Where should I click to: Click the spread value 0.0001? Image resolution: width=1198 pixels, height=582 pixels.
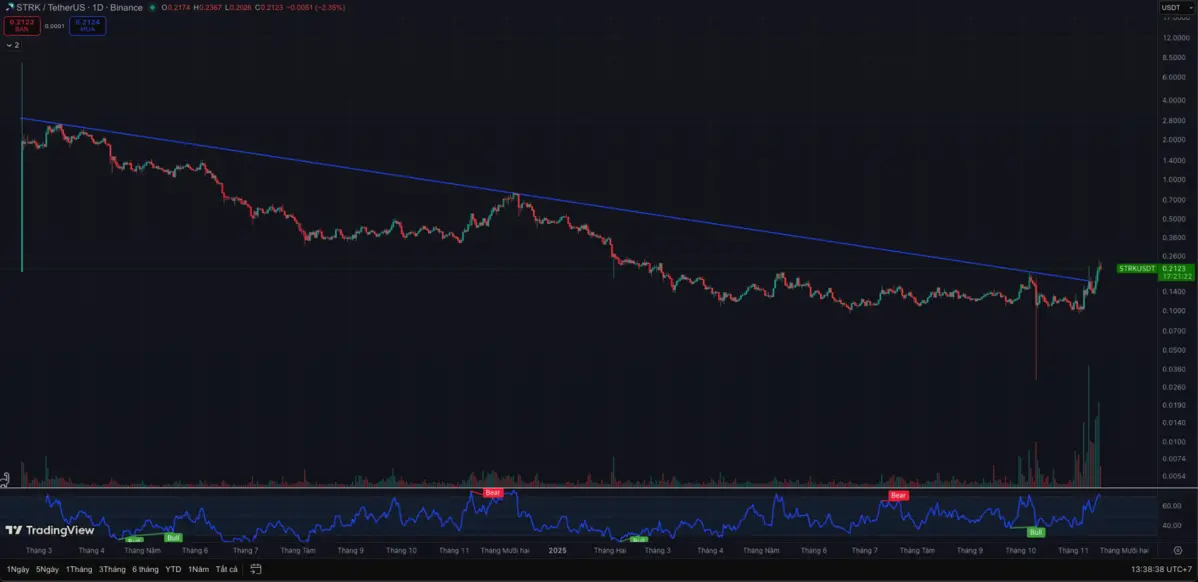tap(54, 25)
